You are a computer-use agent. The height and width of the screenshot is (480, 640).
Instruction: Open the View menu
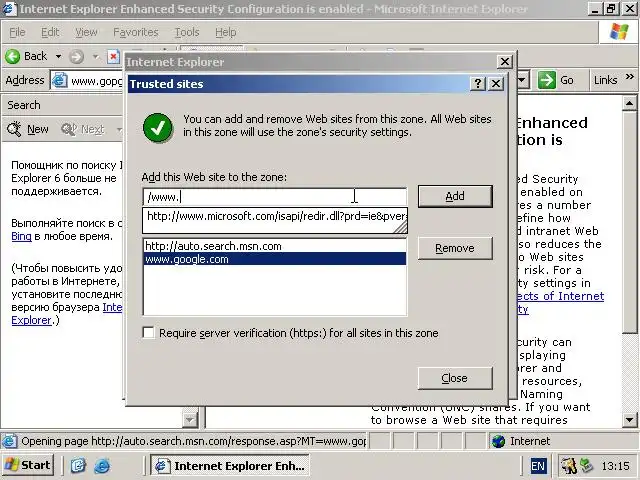86,32
